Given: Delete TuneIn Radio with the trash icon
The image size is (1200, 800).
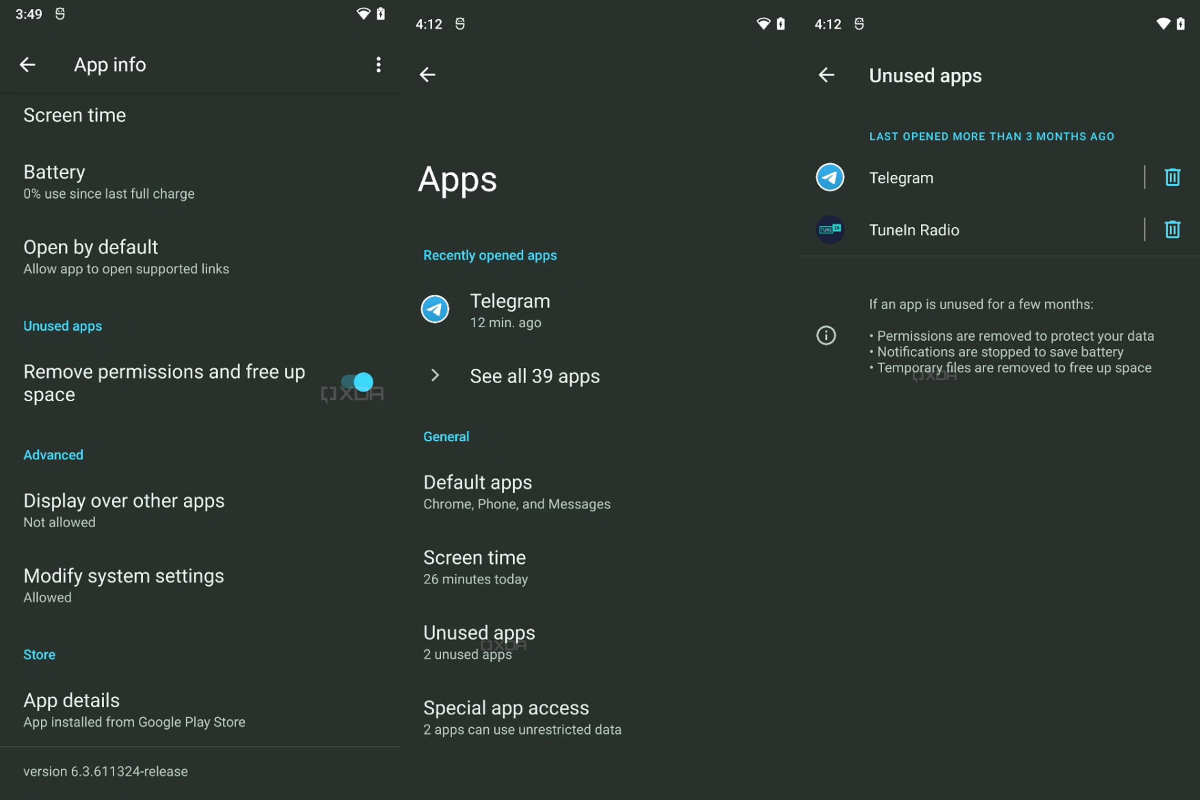Looking at the screenshot, I should [x=1172, y=229].
